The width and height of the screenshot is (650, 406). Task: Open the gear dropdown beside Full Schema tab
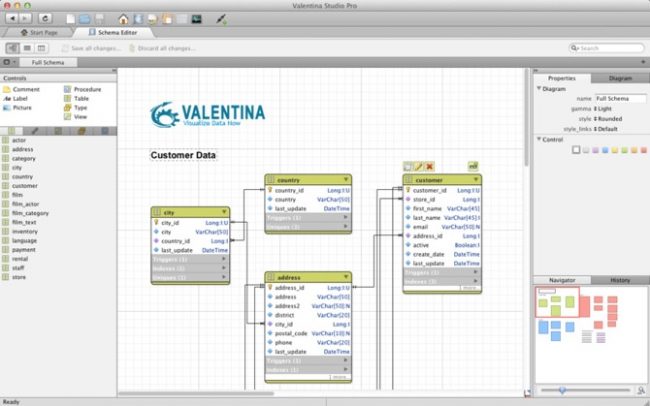[9, 62]
